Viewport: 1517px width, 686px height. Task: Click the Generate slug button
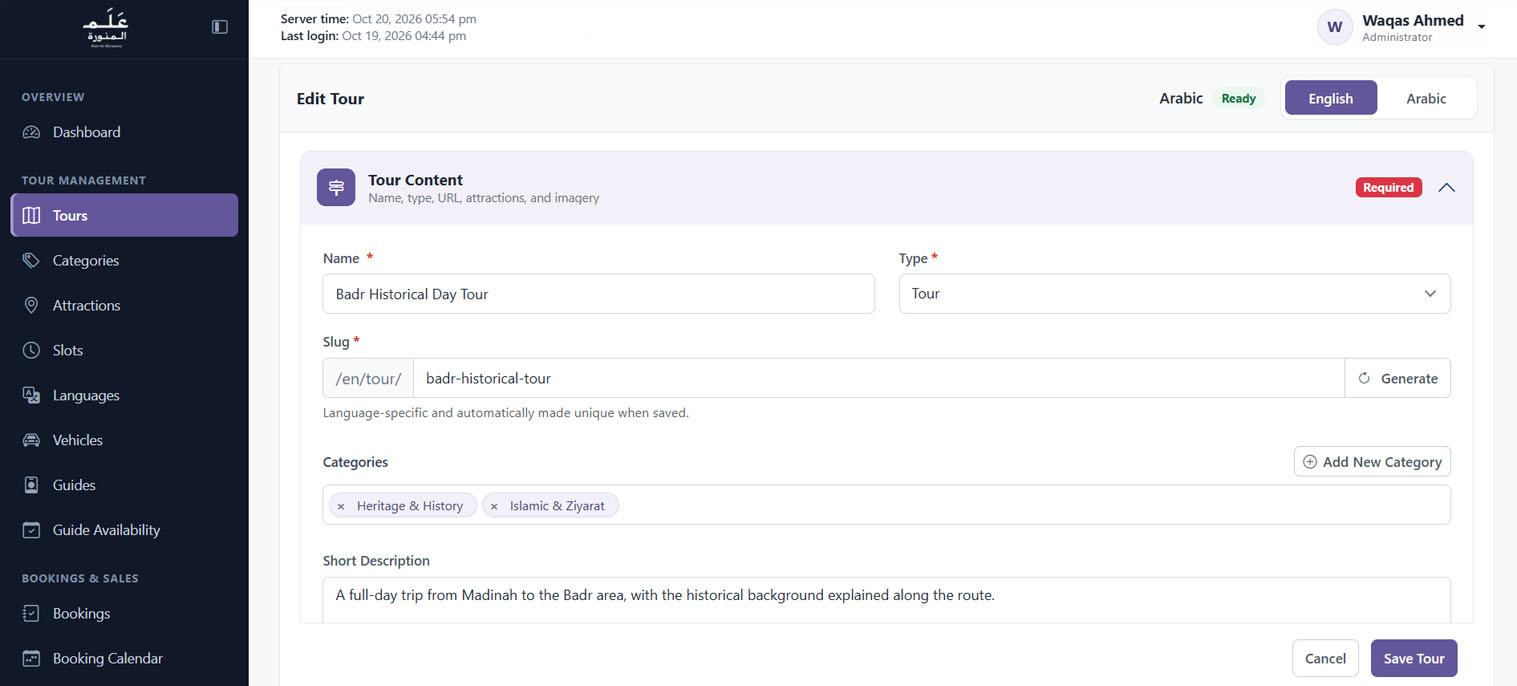tap(1397, 378)
